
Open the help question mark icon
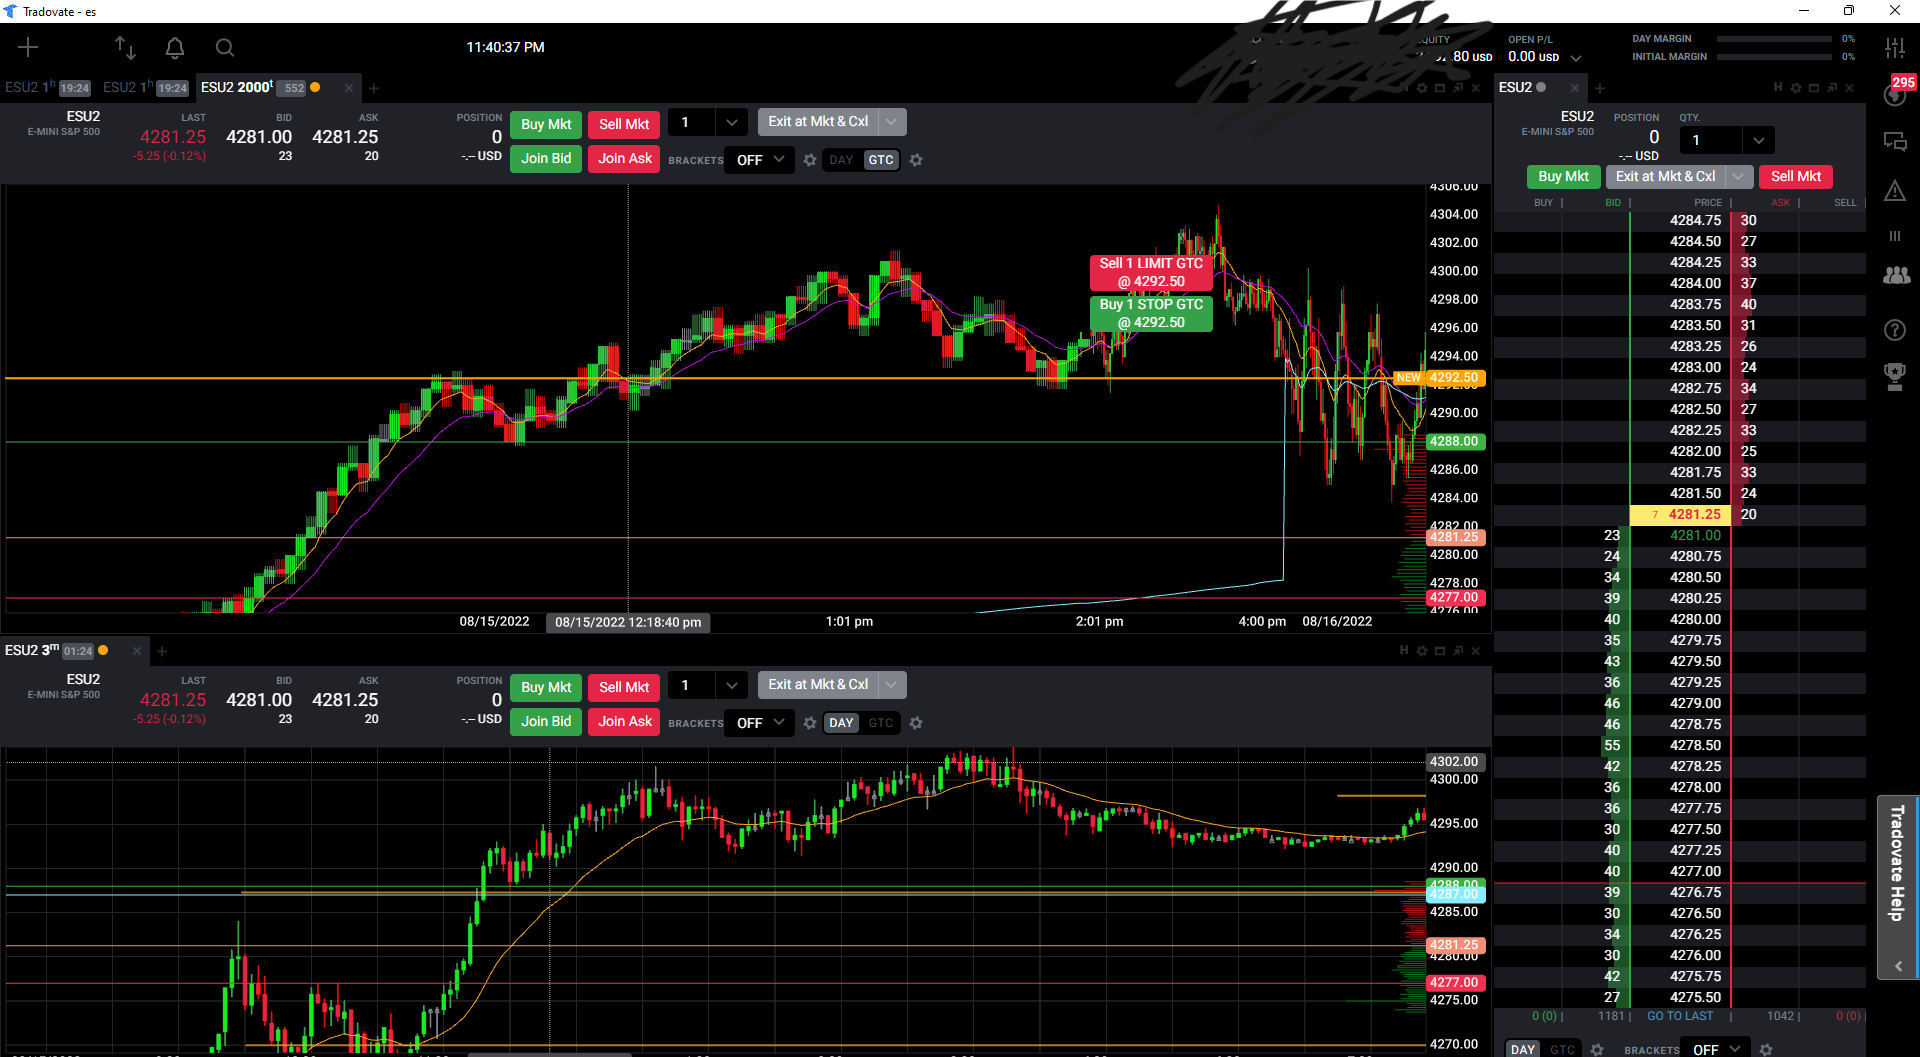pos(1895,330)
